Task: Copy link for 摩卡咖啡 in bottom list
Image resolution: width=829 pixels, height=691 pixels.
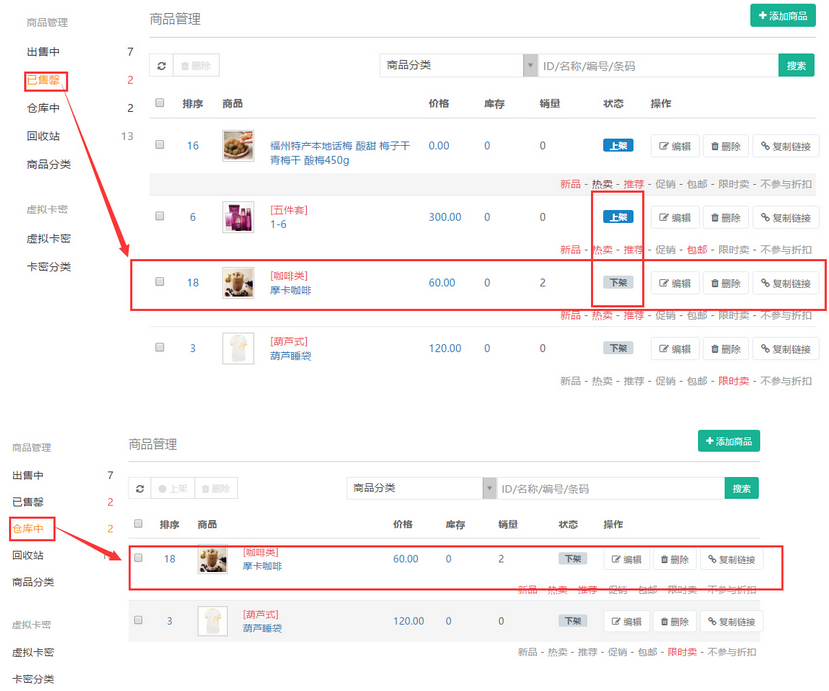Action: click(x=730, y=560)
